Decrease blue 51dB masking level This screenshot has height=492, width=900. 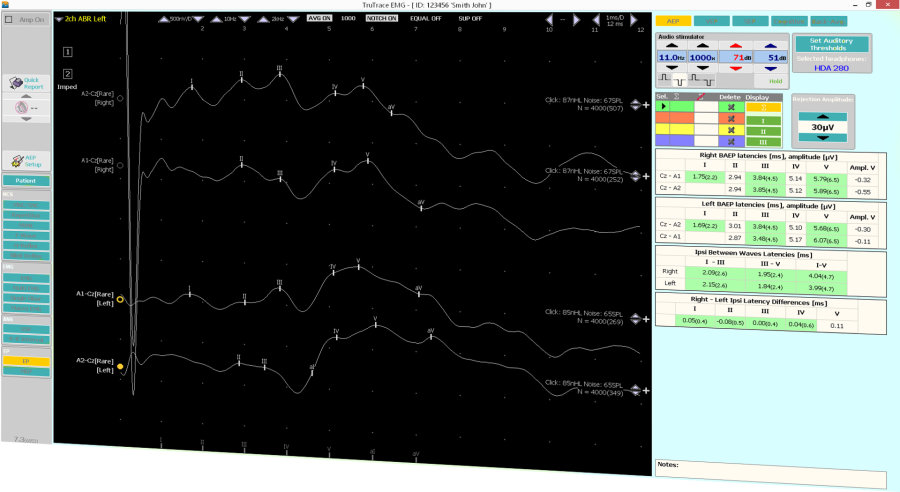[x=770, y=68]
